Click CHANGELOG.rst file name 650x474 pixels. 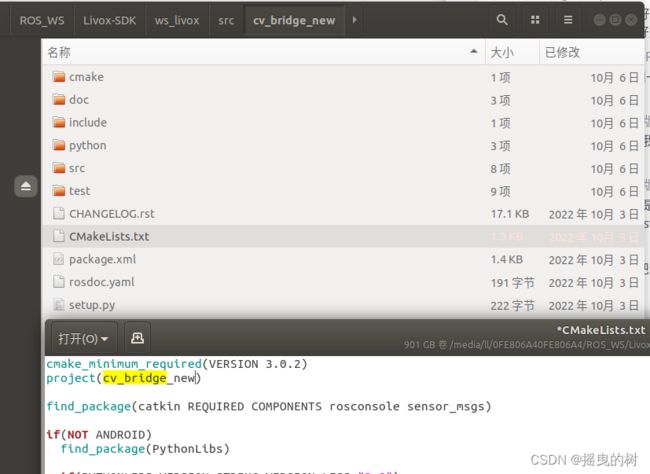[x=112, y=214]
